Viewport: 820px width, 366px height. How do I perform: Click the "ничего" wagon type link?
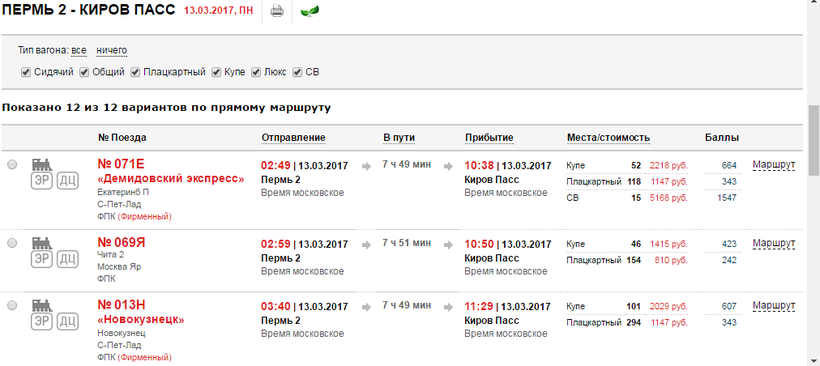pyautogui.click(x=112, y=51)
